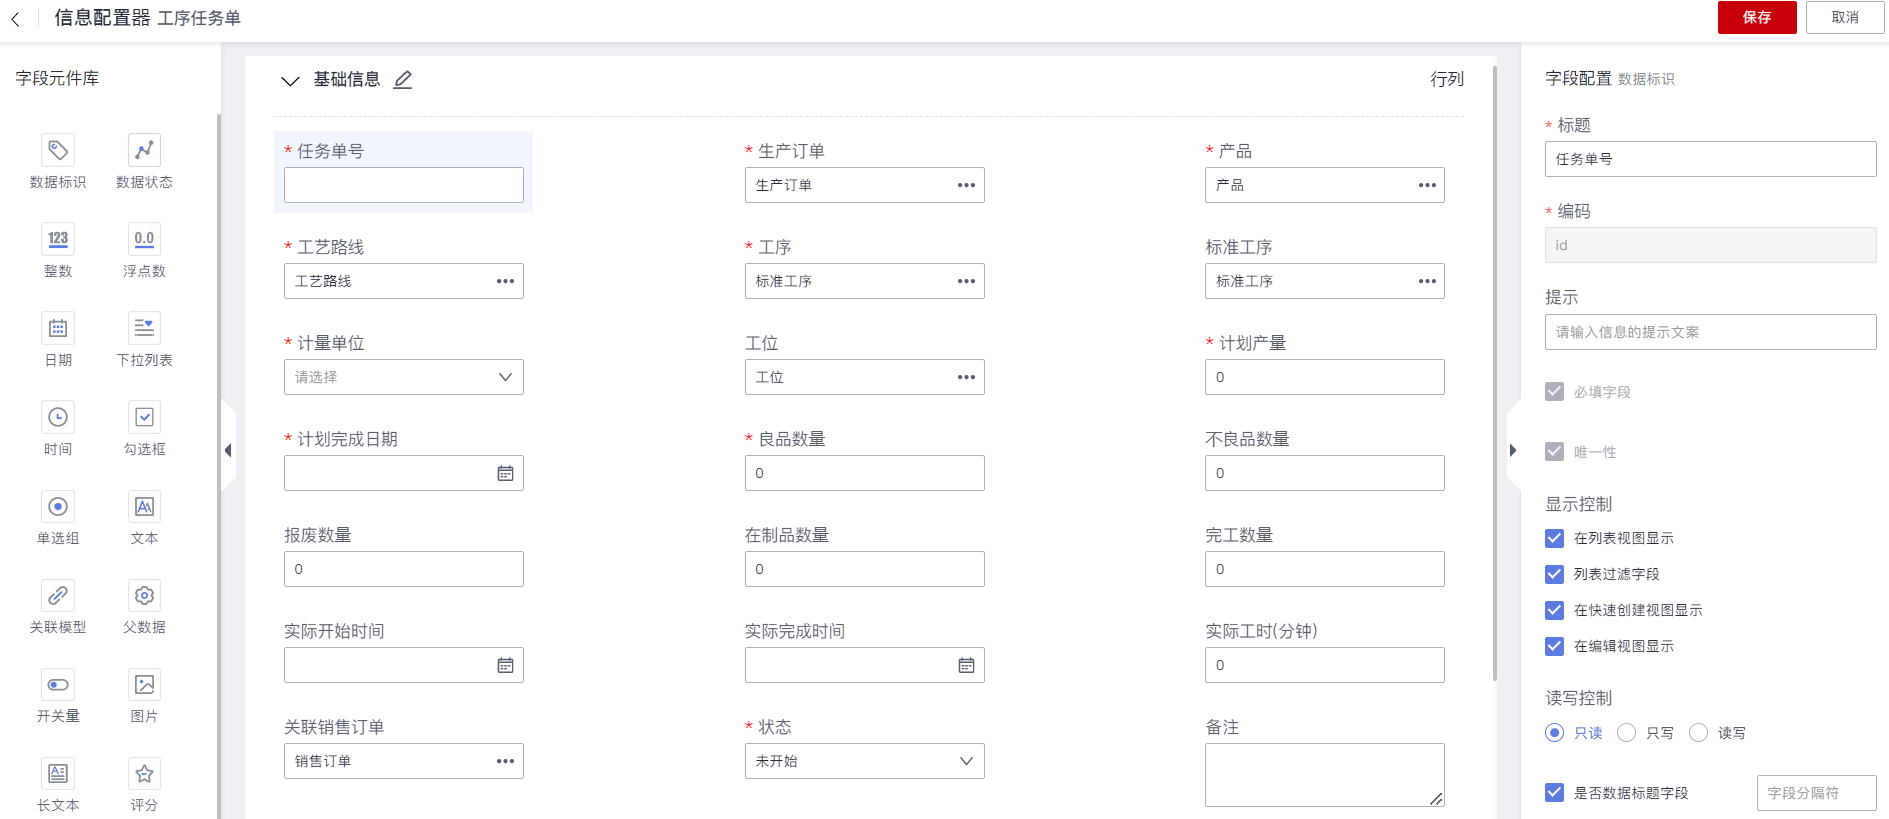Select the 读写 radio option
Viewport: 1889px width, 819px height.
point(1698,733)
